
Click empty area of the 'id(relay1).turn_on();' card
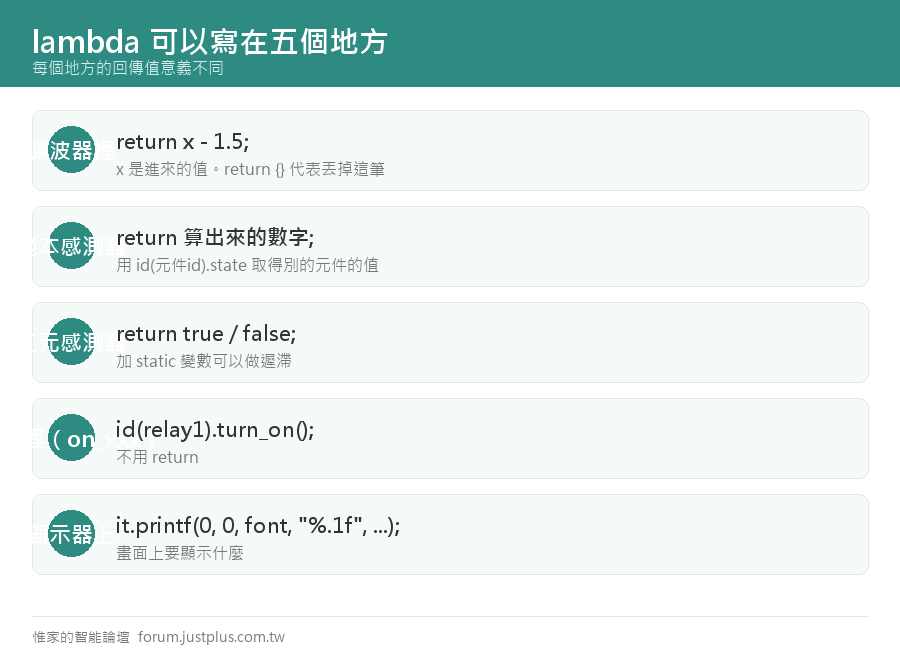[x=574, y=438]
